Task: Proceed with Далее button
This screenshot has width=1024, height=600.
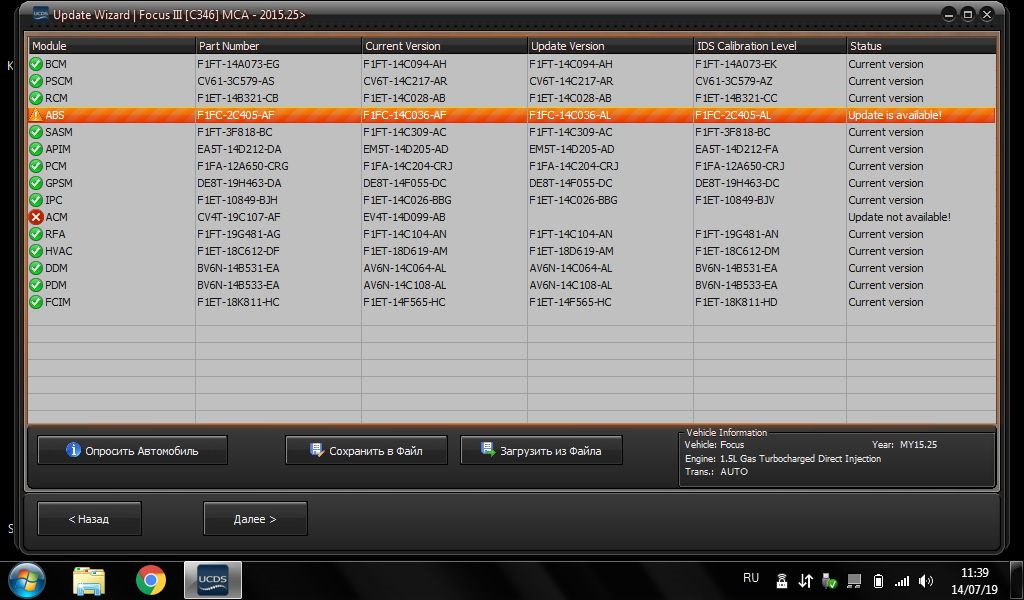Action: click(255, 519)
